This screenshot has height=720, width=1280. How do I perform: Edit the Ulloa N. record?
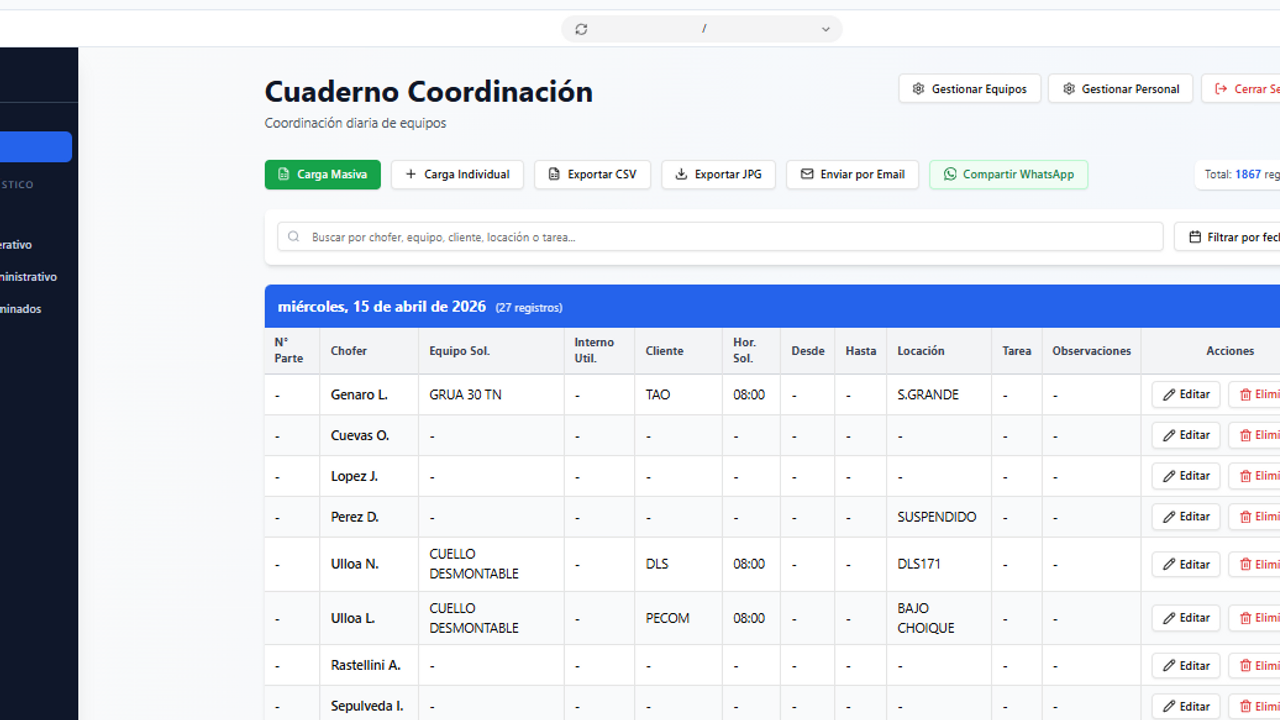pos(1186,564)
